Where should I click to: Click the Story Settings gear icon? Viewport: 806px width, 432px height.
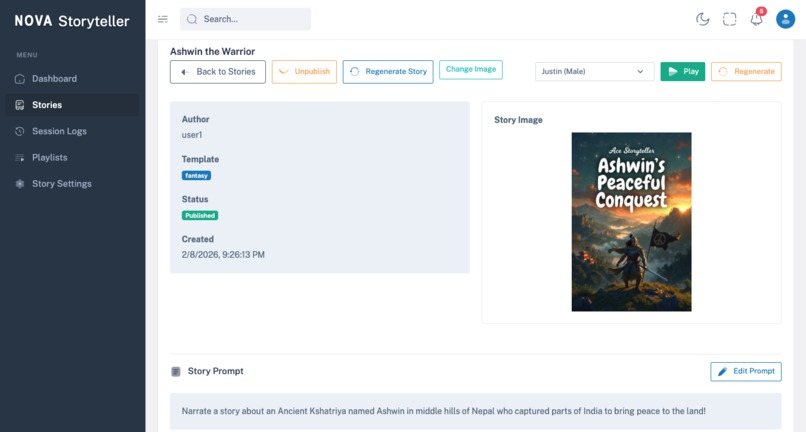[20, 184]
